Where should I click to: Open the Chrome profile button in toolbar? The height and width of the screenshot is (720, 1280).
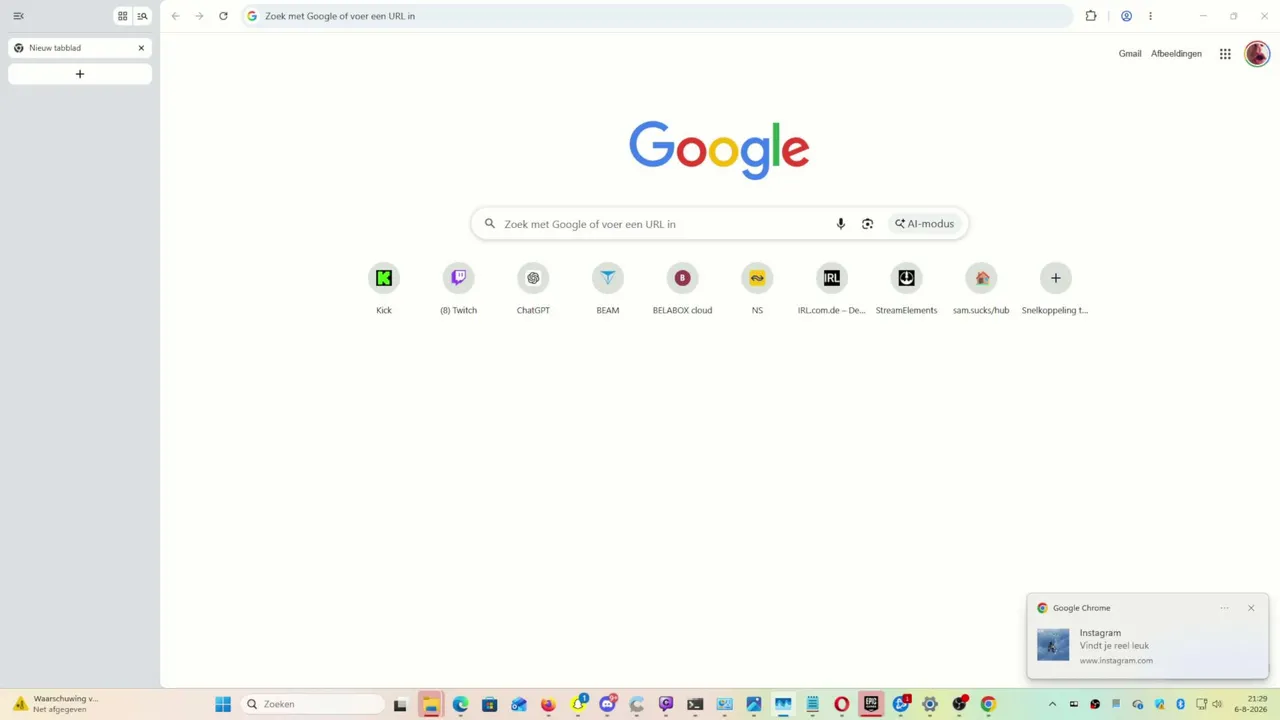click(1126, 16)
